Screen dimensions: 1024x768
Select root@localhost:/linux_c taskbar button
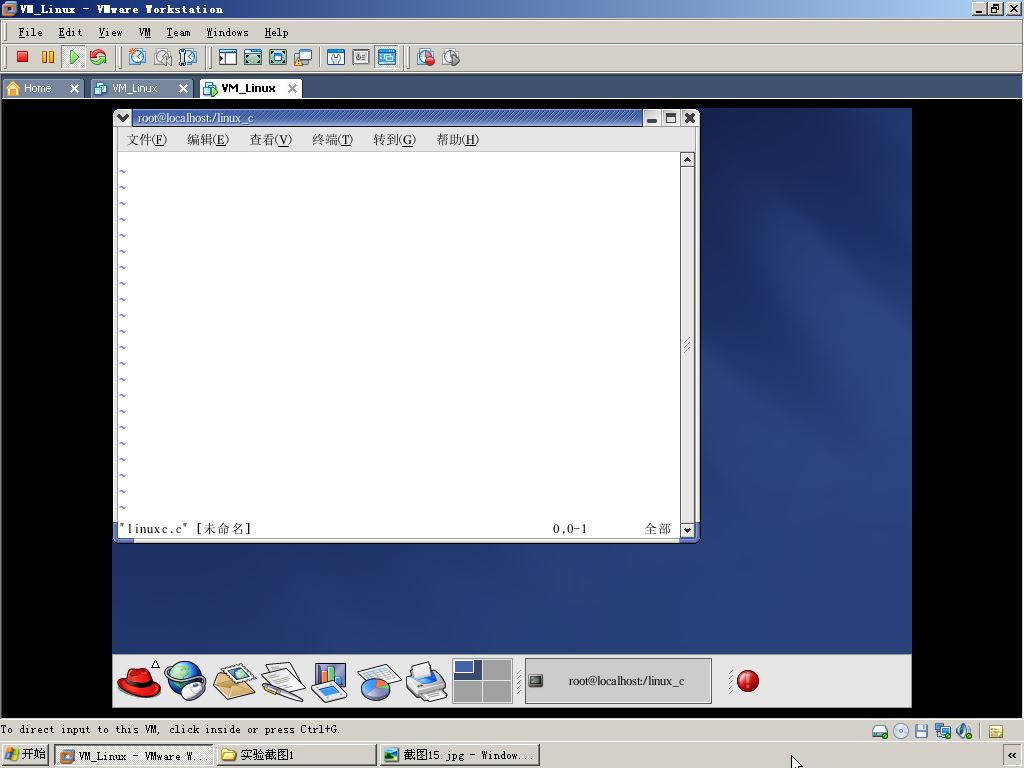(618, 681)
